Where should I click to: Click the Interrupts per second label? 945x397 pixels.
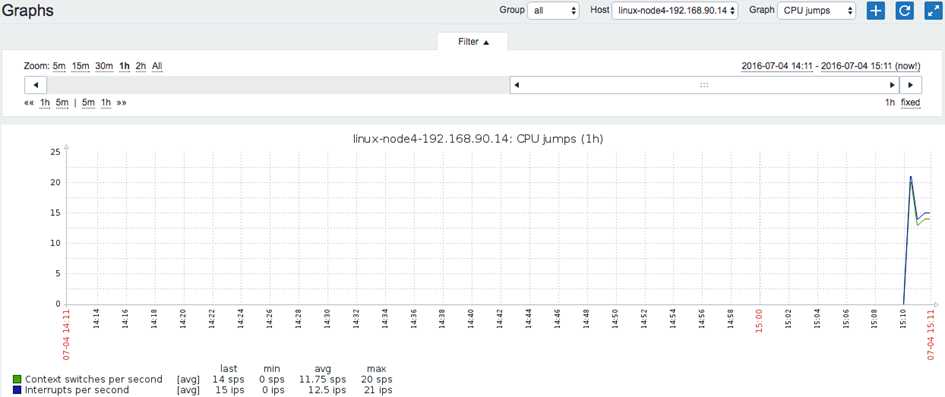tap(77, 390)
